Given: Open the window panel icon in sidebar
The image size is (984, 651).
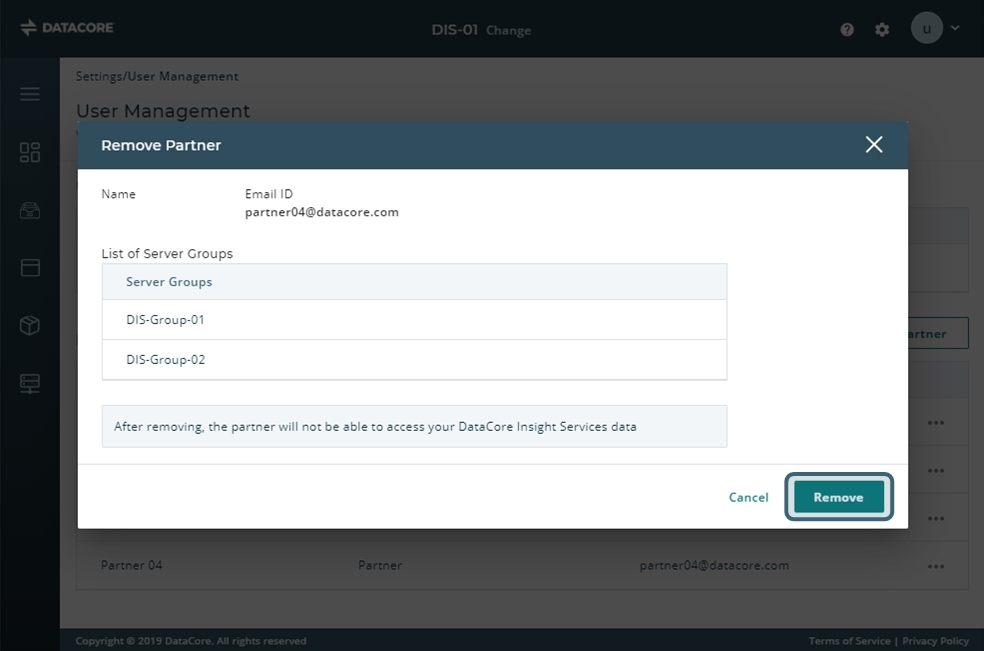Looking at the screenshot, I should pos(29,267).
